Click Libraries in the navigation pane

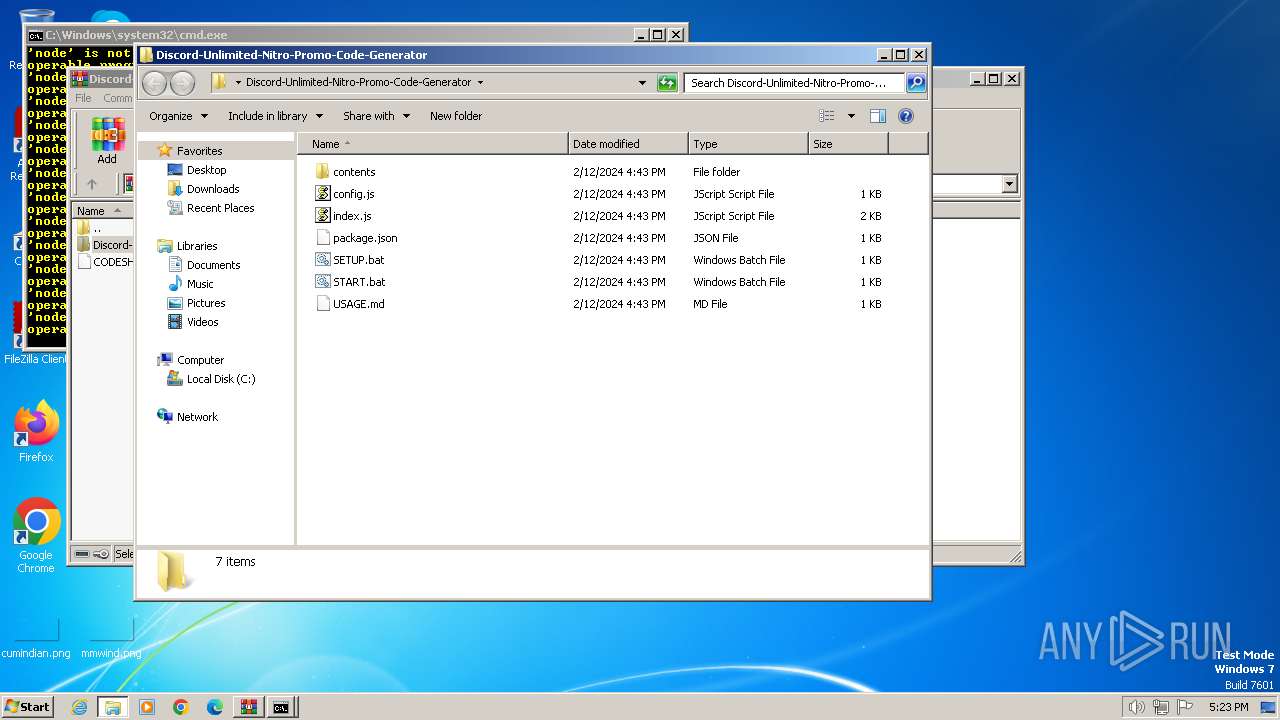[x=197, y=246]
